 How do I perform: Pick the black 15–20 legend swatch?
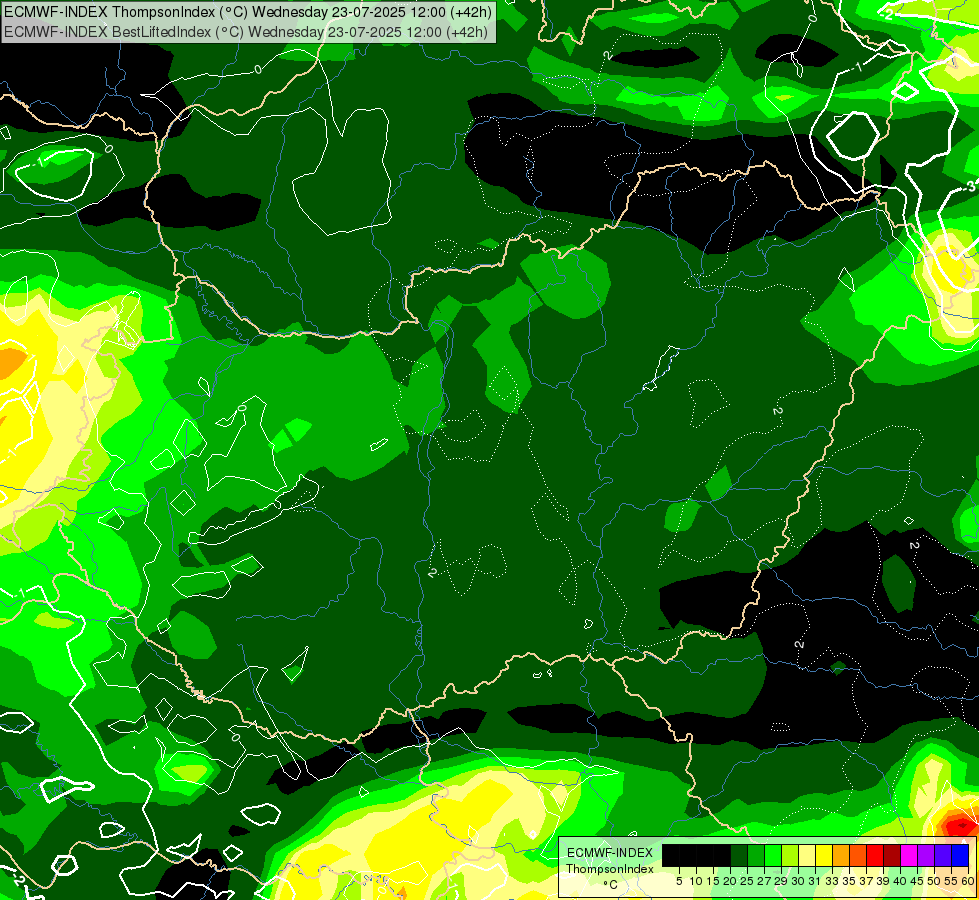(722, 855)
